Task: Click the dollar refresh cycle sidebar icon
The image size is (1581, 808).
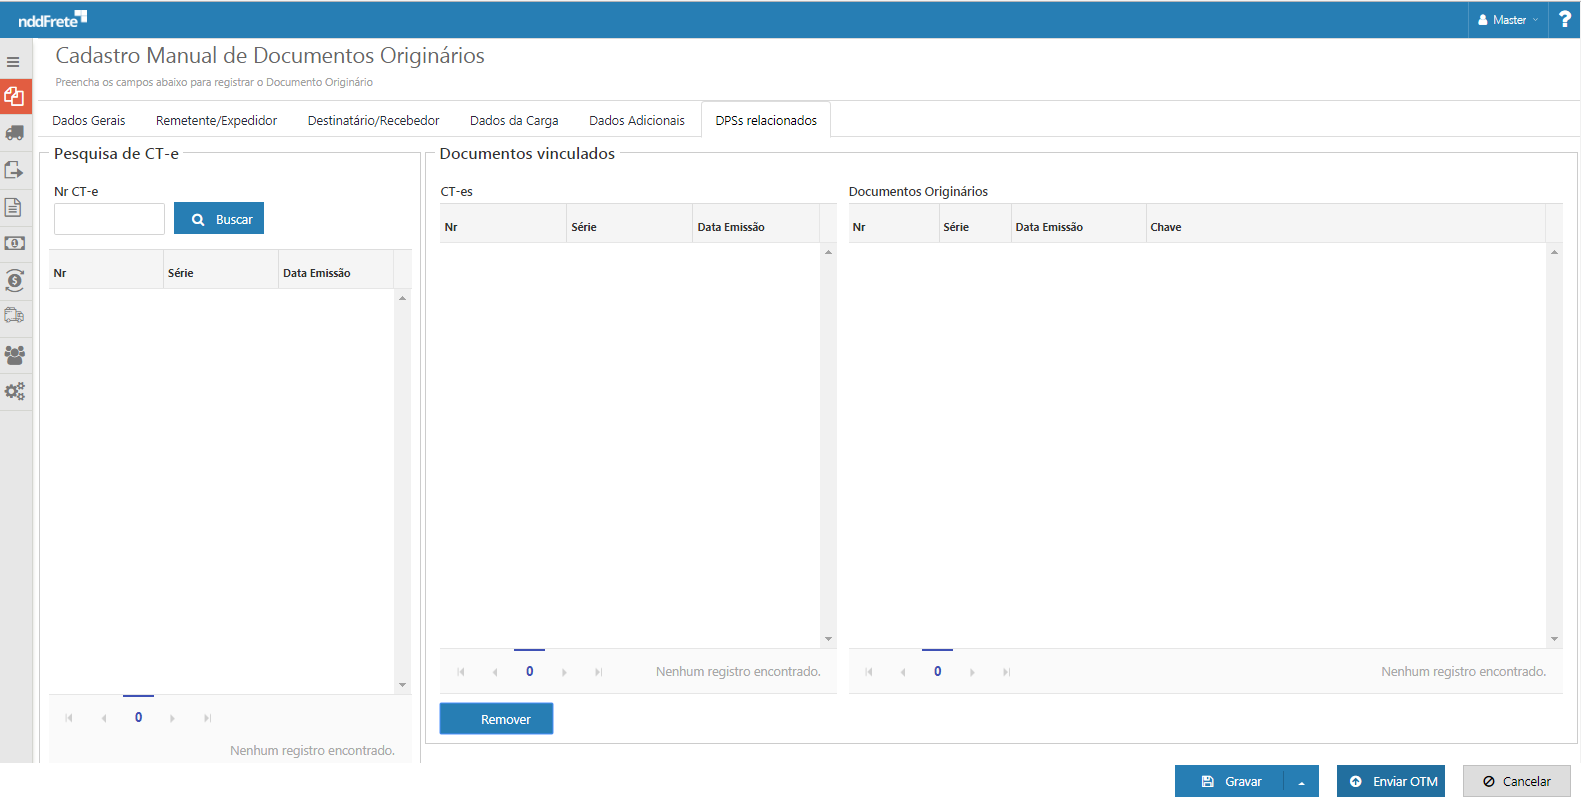Action: pos(15,281)
